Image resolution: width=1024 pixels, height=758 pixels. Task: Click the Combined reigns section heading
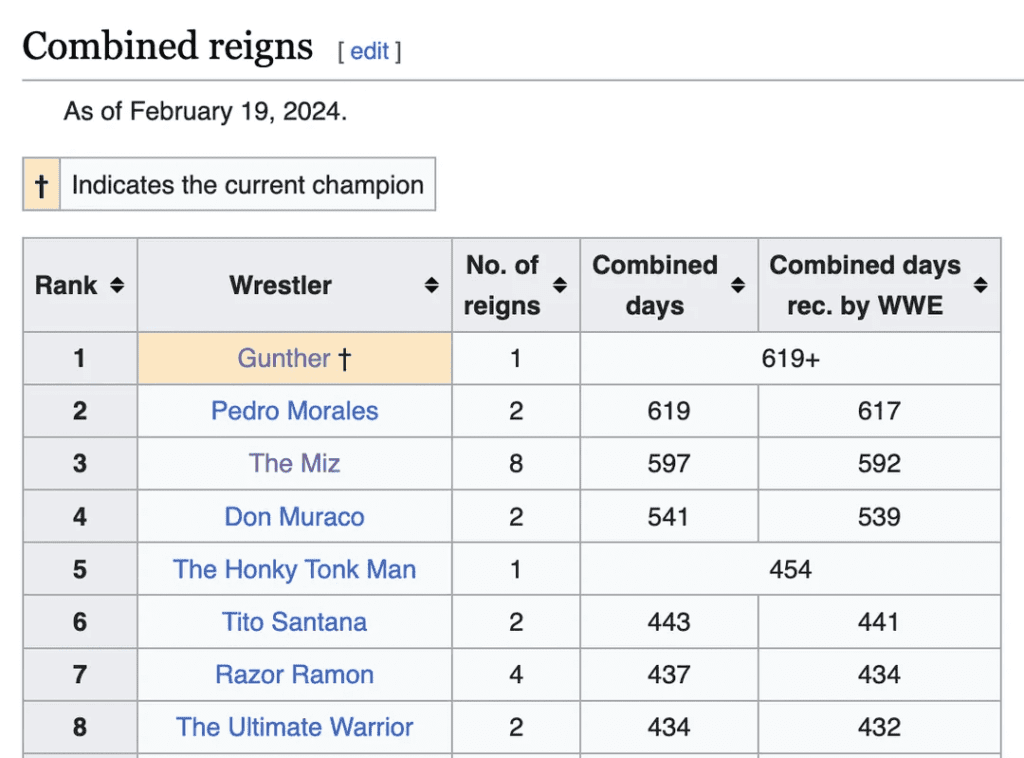(167, 46)
